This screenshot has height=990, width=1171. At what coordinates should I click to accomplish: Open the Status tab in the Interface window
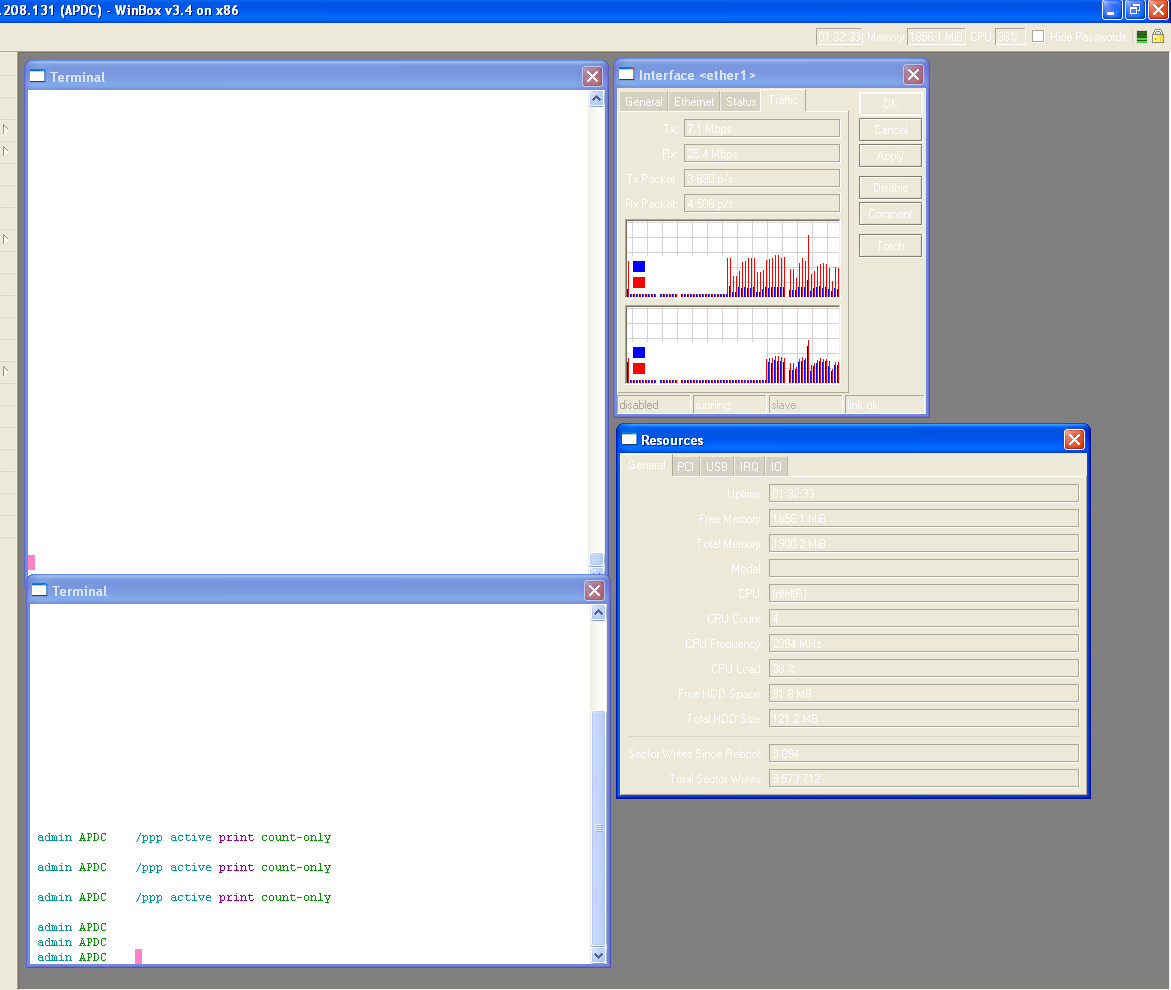[x=740, y=100]
